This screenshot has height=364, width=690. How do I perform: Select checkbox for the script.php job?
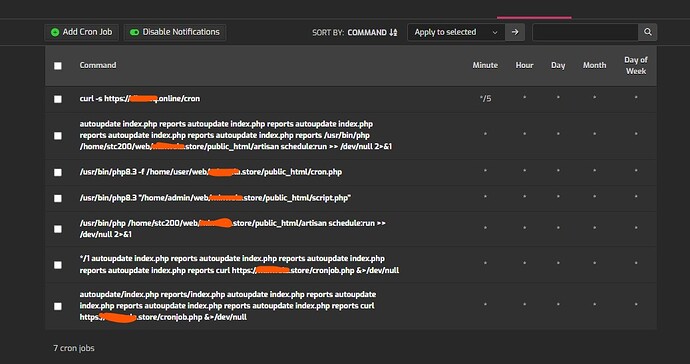[58, 198]
